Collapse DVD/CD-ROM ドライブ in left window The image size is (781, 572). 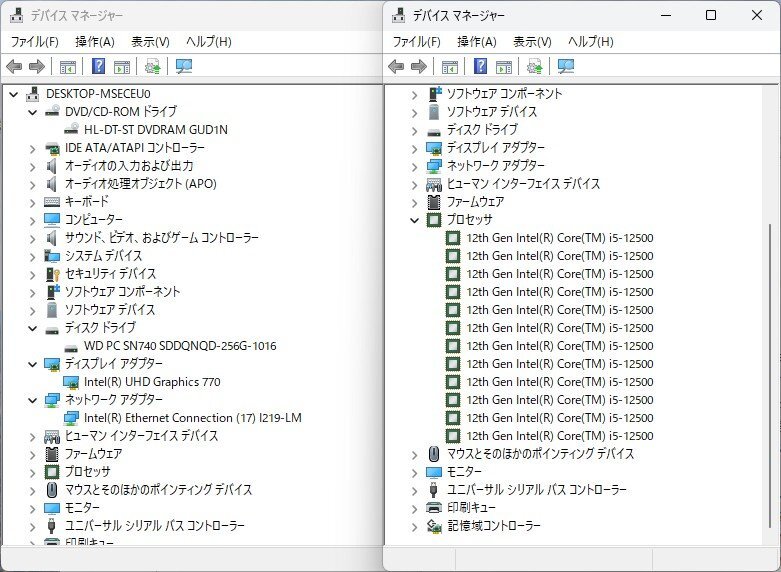click(x=33, y=112)
